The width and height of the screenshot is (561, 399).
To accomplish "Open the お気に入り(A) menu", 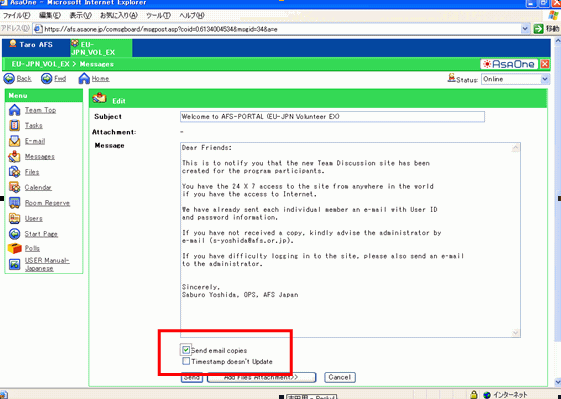I will click(x=119, y=15).
